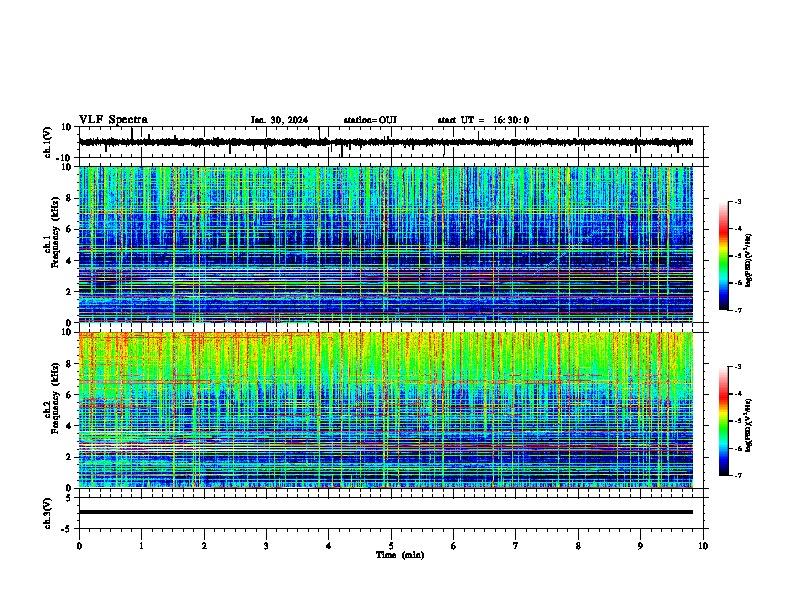
Task: Click the -7 label on ch.2 colorbar
Action: pyautogui.click(x=737, y=475)
